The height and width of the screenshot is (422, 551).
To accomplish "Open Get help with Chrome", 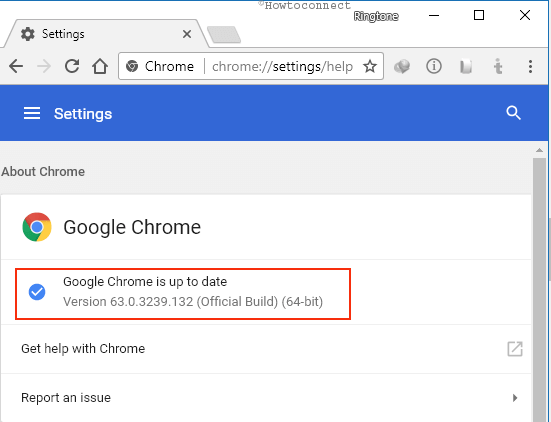I will coord(266,349).
